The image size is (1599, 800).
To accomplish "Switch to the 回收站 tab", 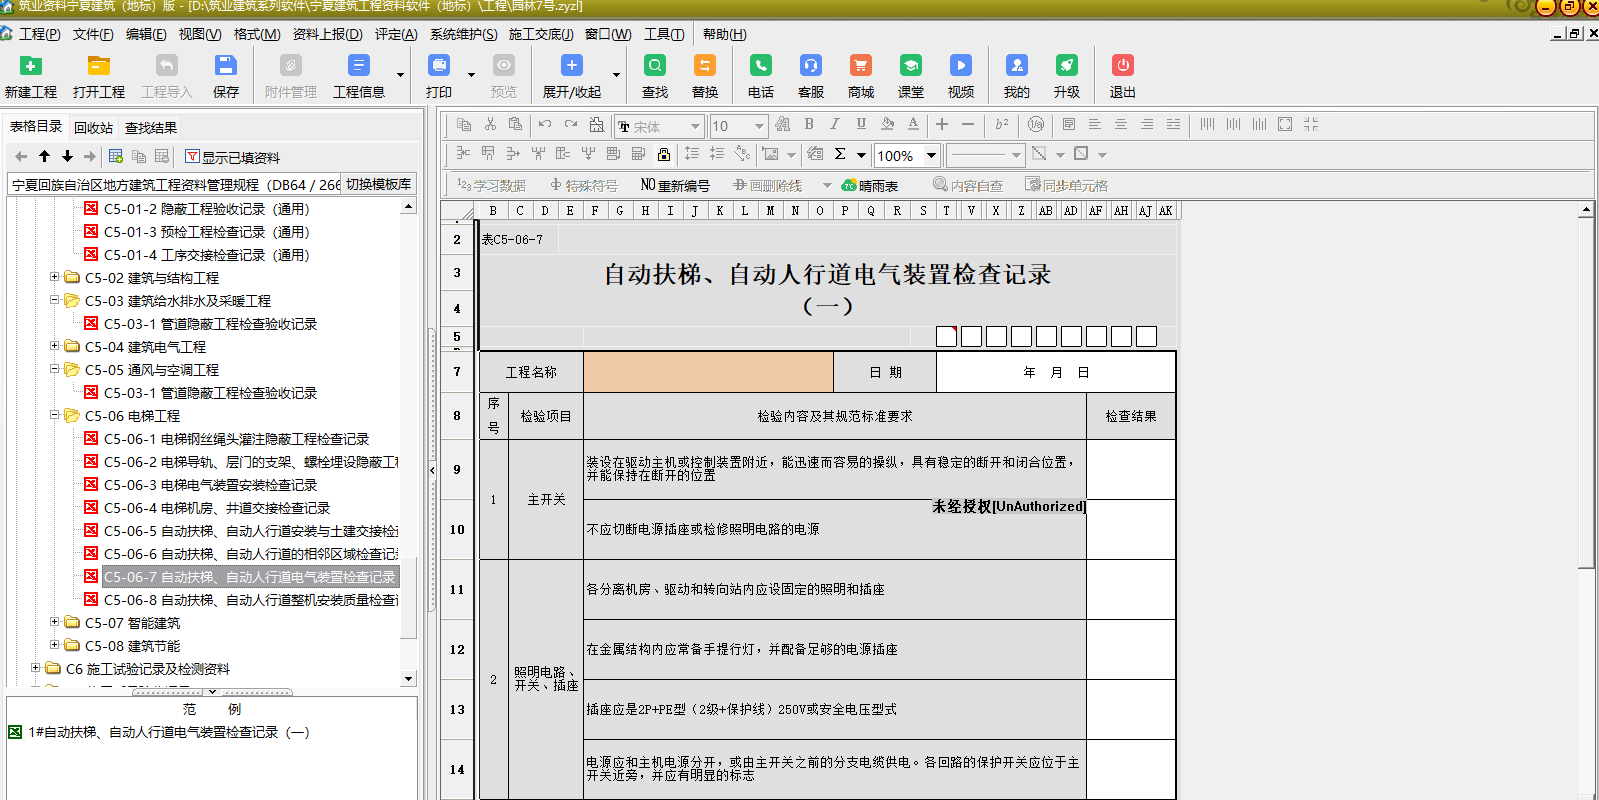I will [x=93, y=128].
